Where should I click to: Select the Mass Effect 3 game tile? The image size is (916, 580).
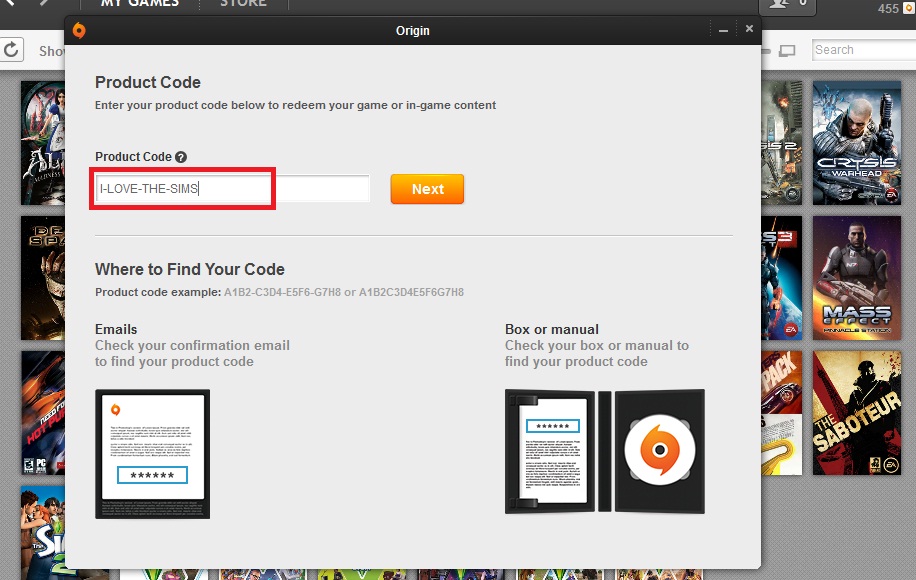tap(782, 278)
